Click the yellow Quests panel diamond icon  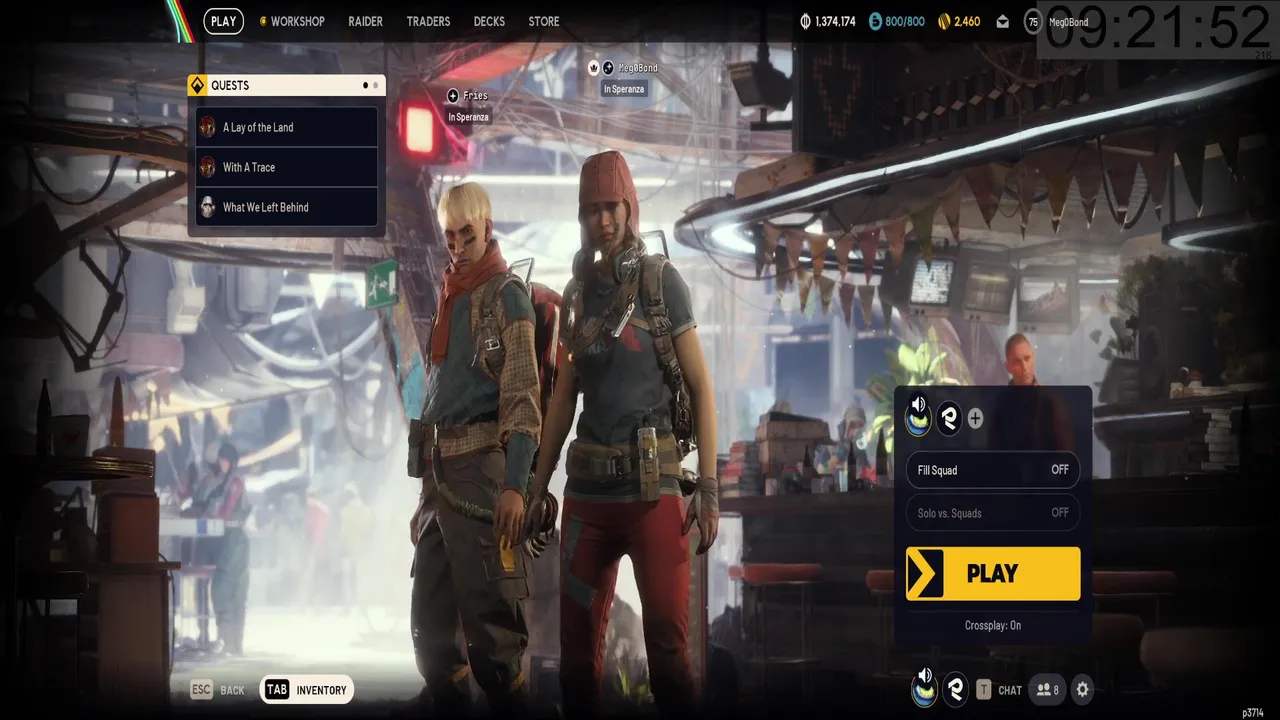click(197, 85)
